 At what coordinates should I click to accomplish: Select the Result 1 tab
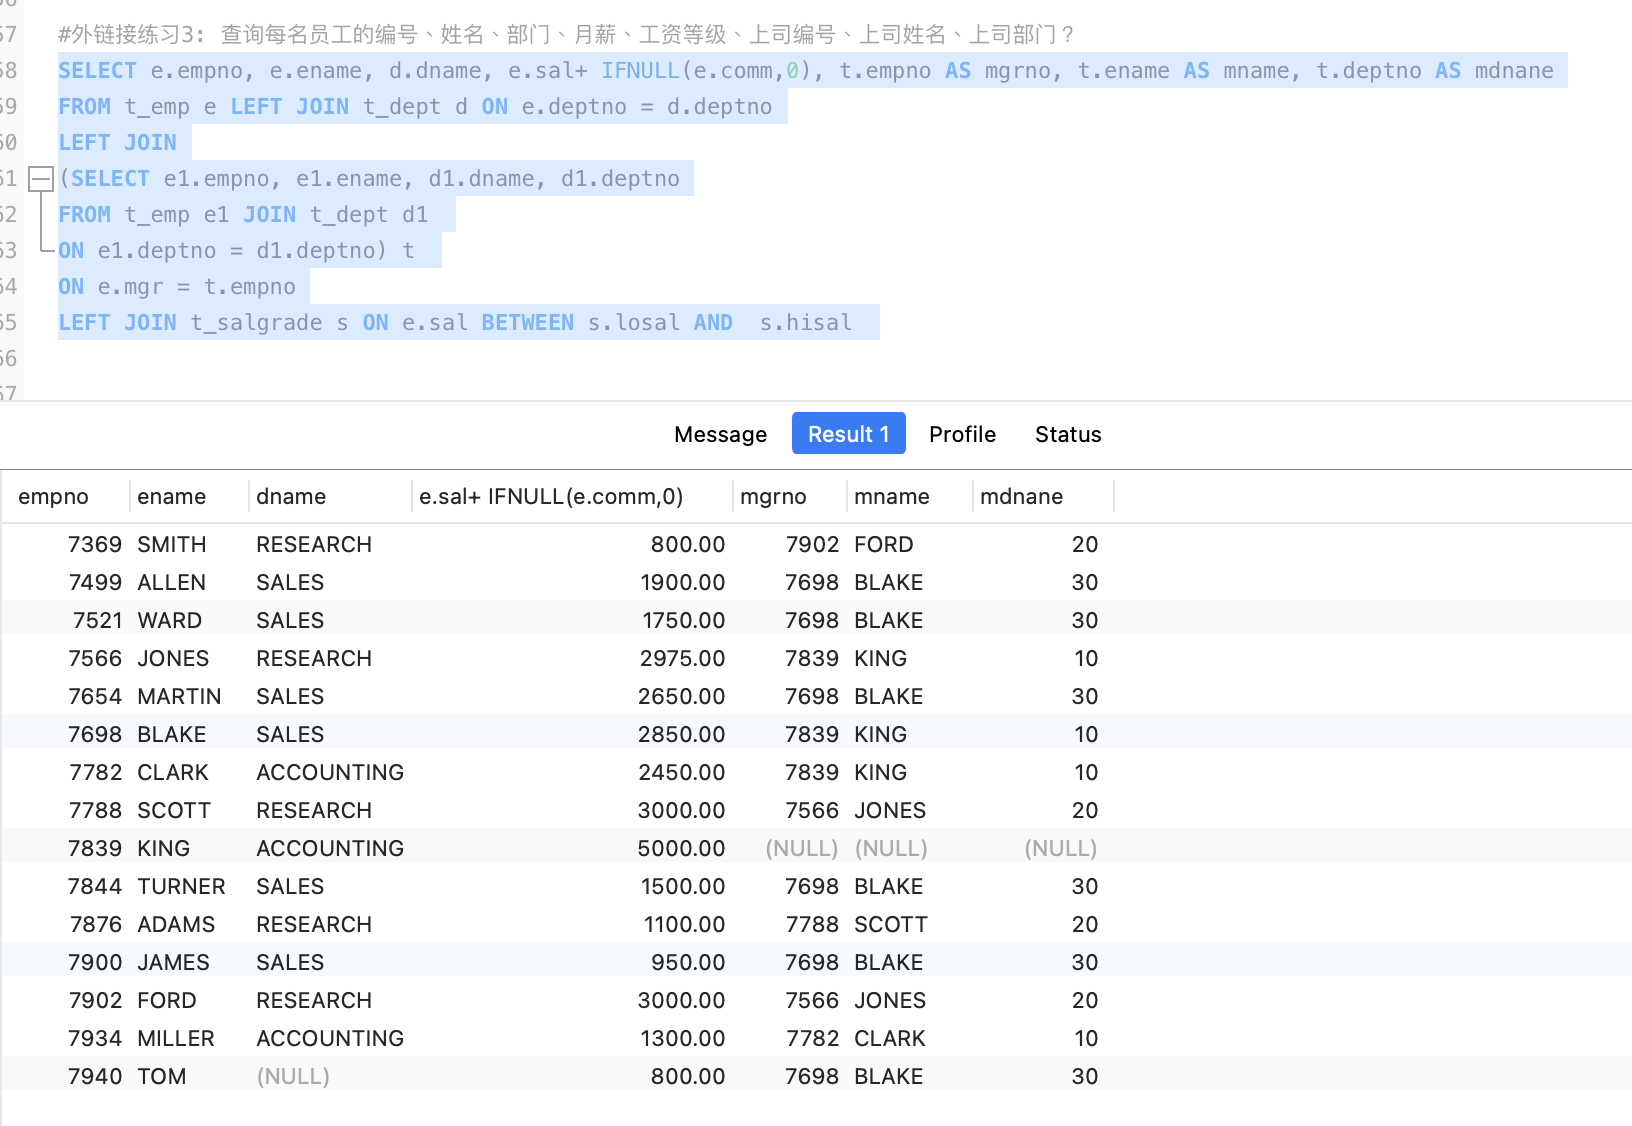coord(848,434)
